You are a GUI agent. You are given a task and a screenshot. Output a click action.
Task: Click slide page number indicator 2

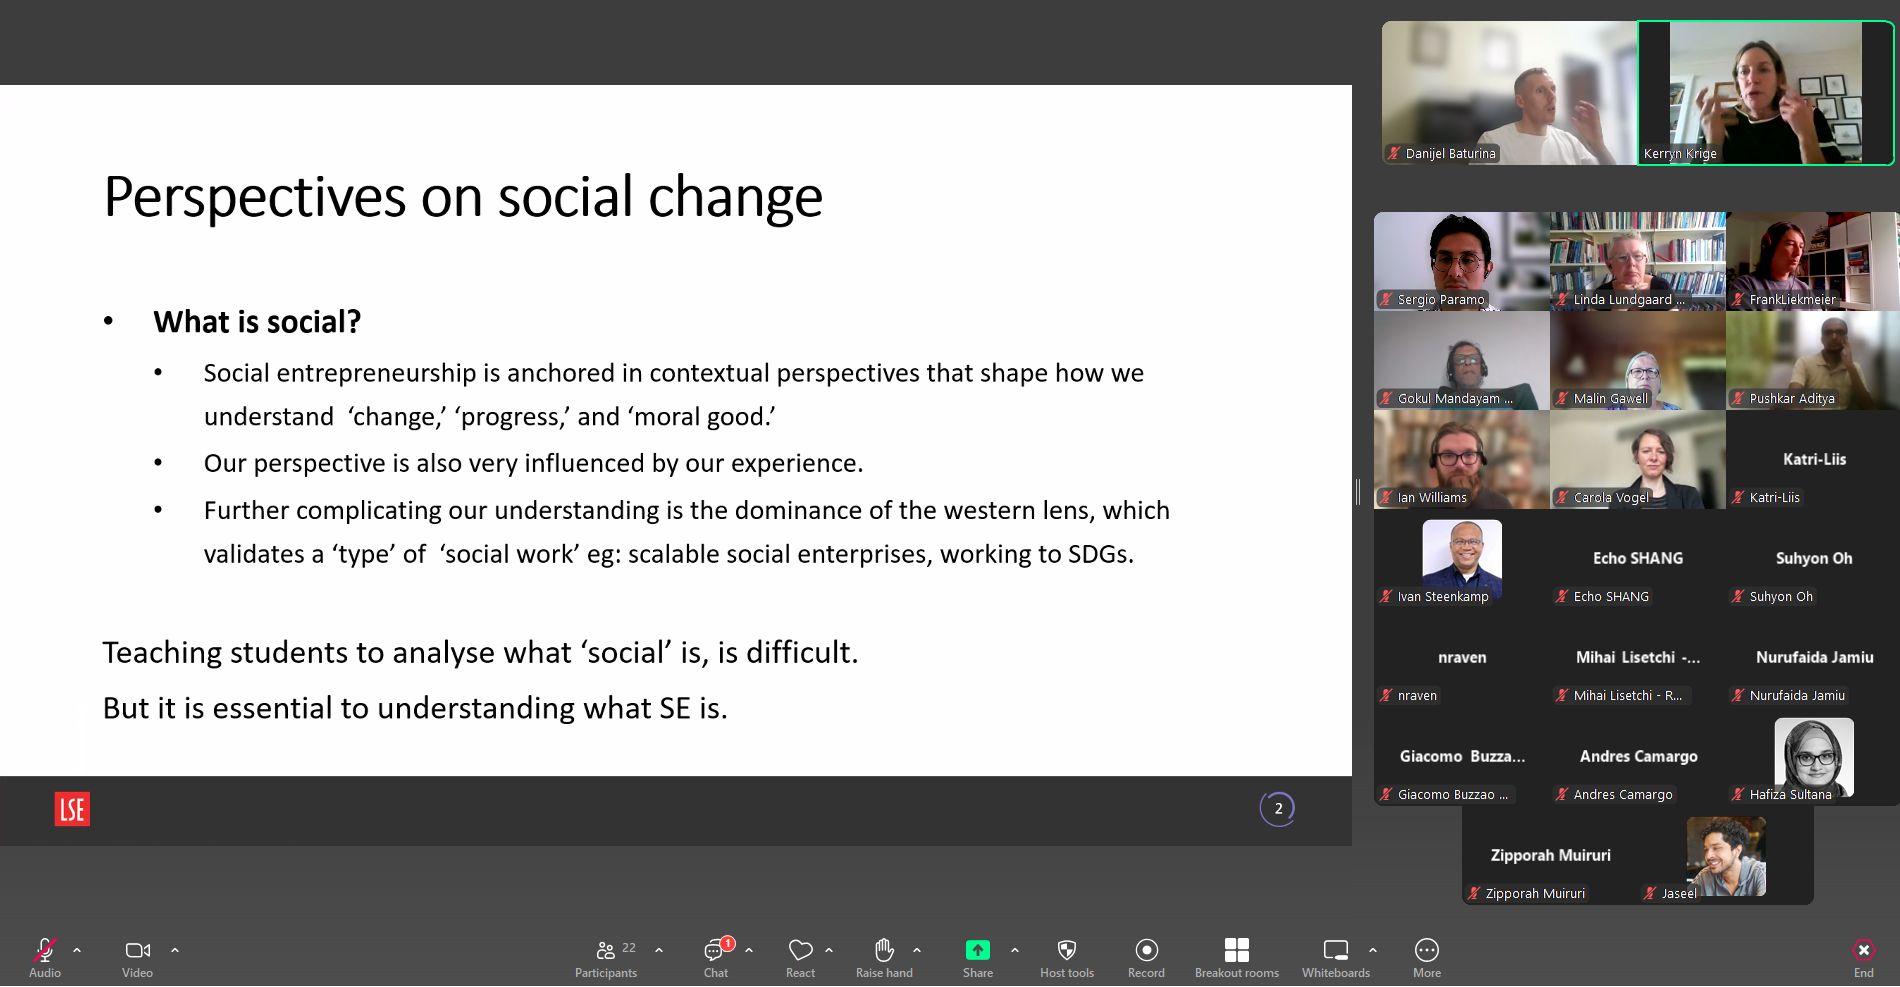pos(1278,808)
